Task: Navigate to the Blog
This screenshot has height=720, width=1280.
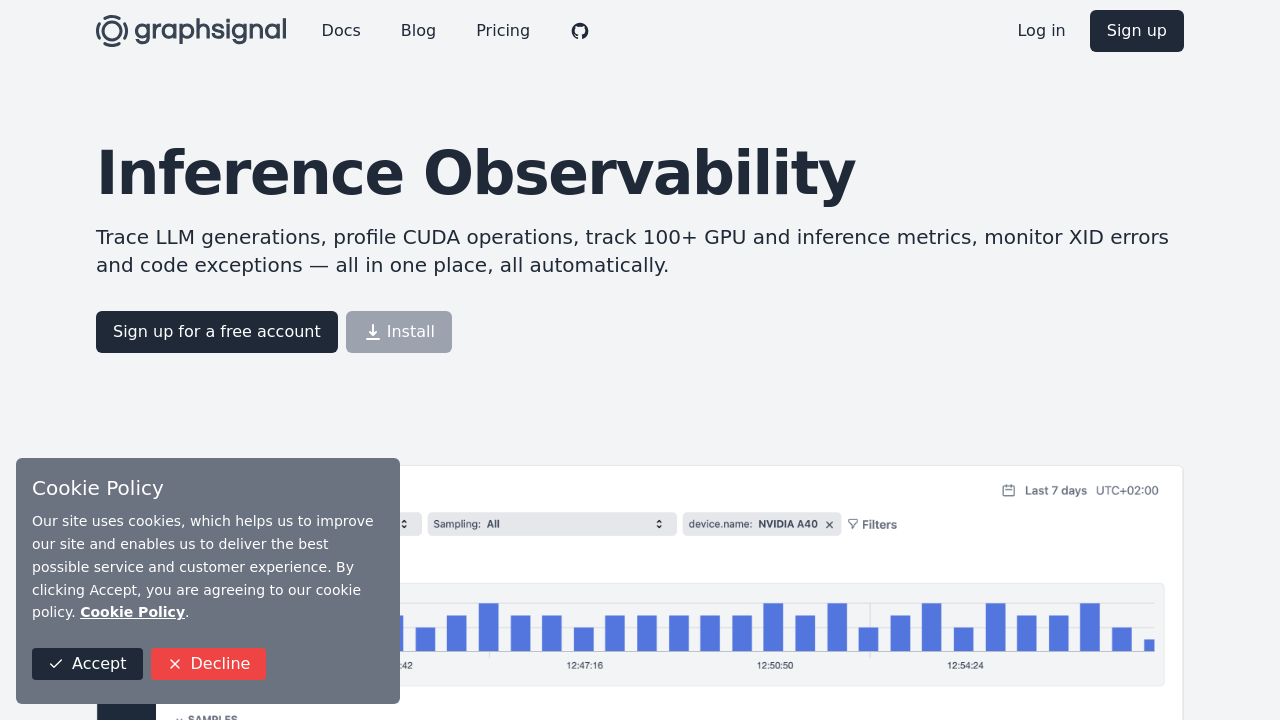Action: point(418,31)
